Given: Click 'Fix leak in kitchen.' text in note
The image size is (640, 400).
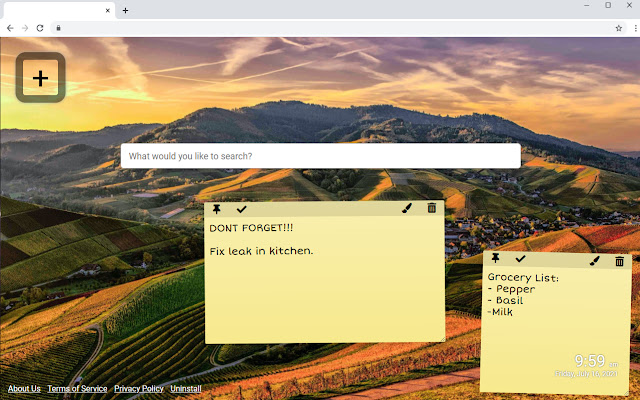Looking at the screenshot, I should (x=261, y=251).
